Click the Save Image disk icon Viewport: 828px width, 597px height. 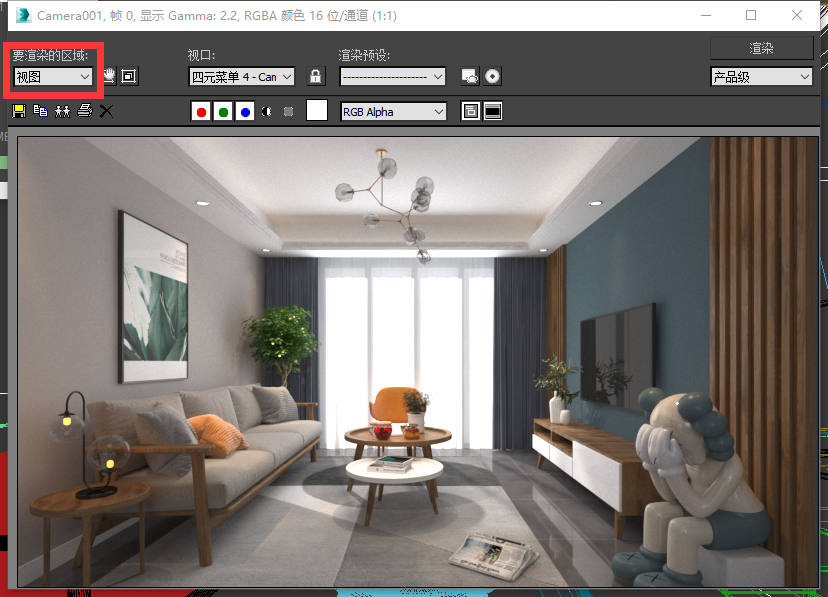coord(19,111)
